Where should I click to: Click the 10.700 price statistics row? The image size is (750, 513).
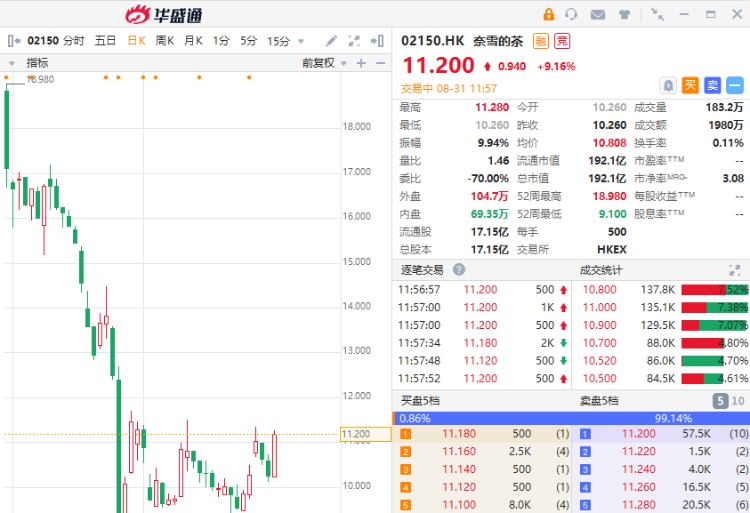coord(661,343)
